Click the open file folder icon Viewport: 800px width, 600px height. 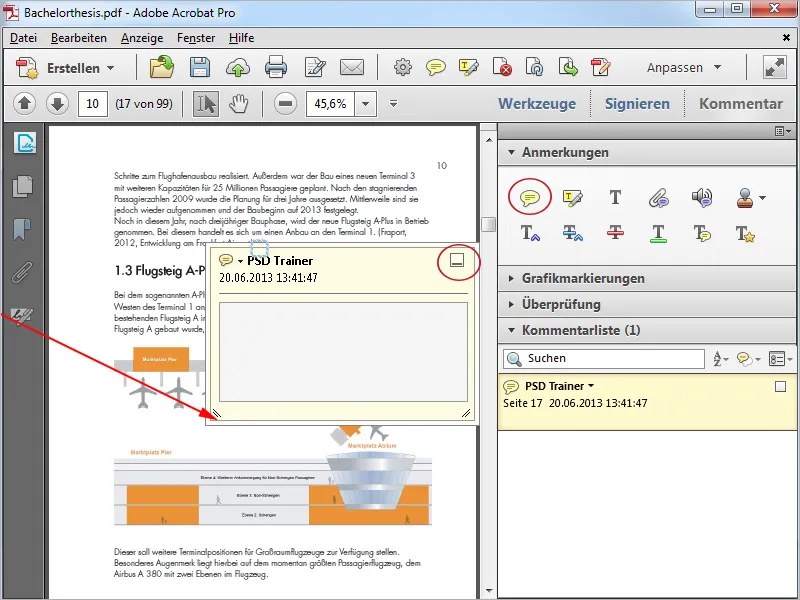[162, 67]
